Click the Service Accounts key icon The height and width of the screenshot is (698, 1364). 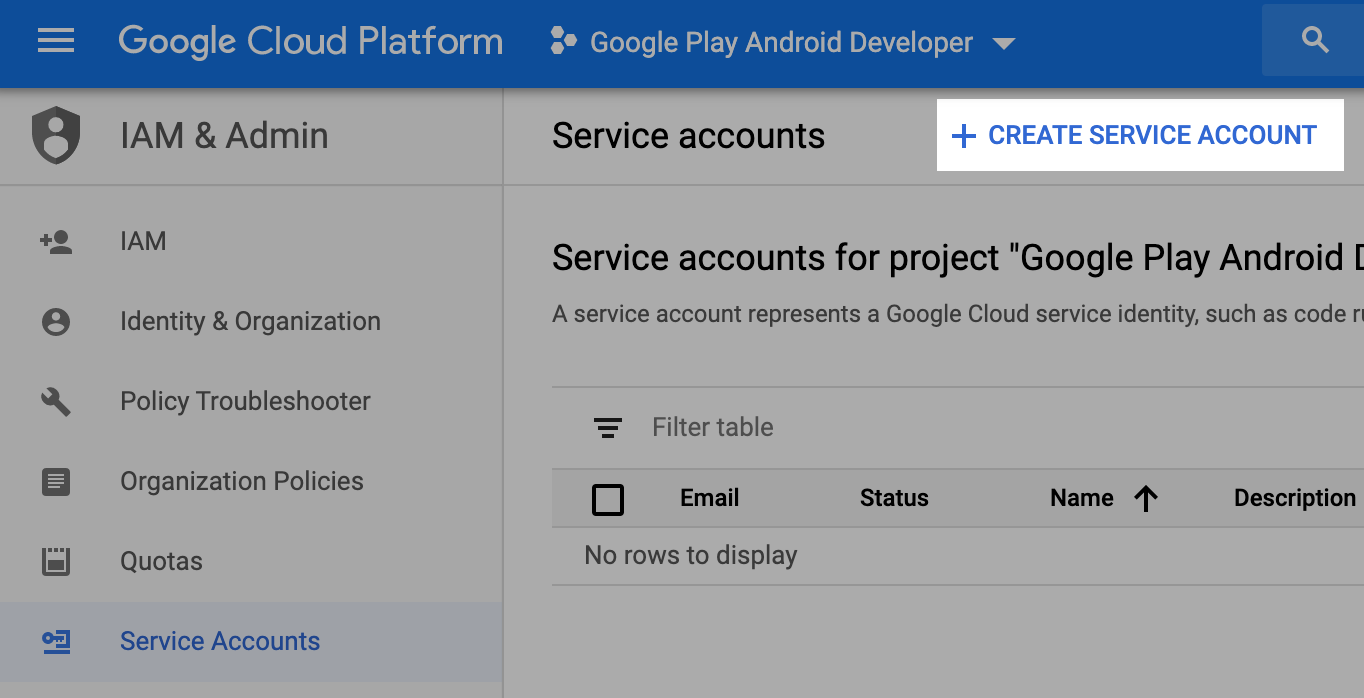click(x=56, y=641)
